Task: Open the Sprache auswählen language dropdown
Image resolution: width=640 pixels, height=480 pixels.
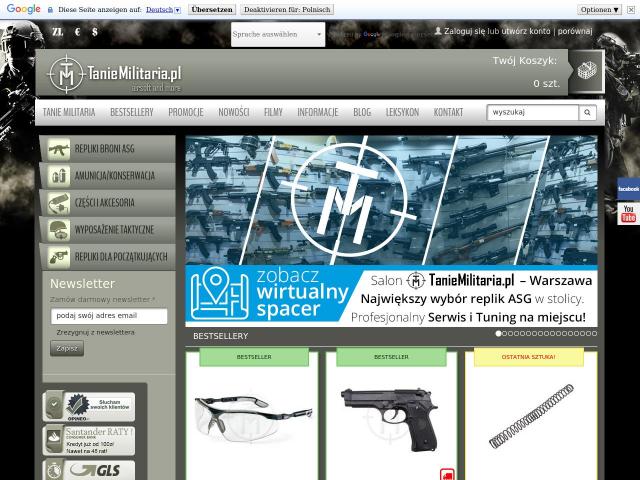Action: click(x=278, y=34)
